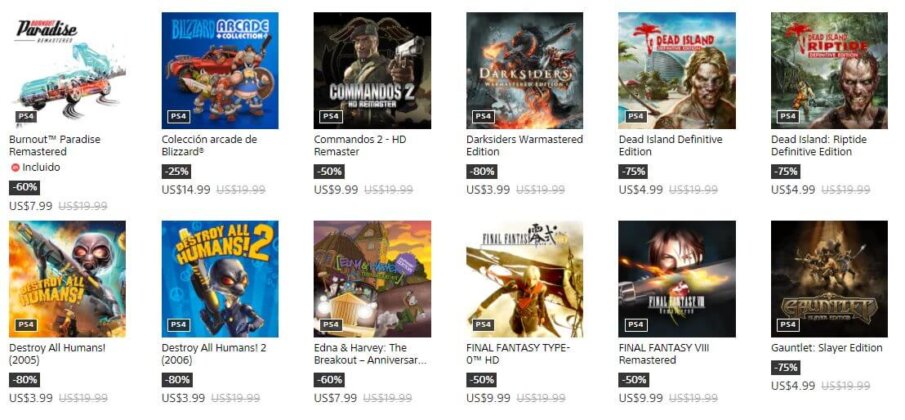Select the Destroy All Humans! (2005) cover
905x420 pixels.
point(67,279)
